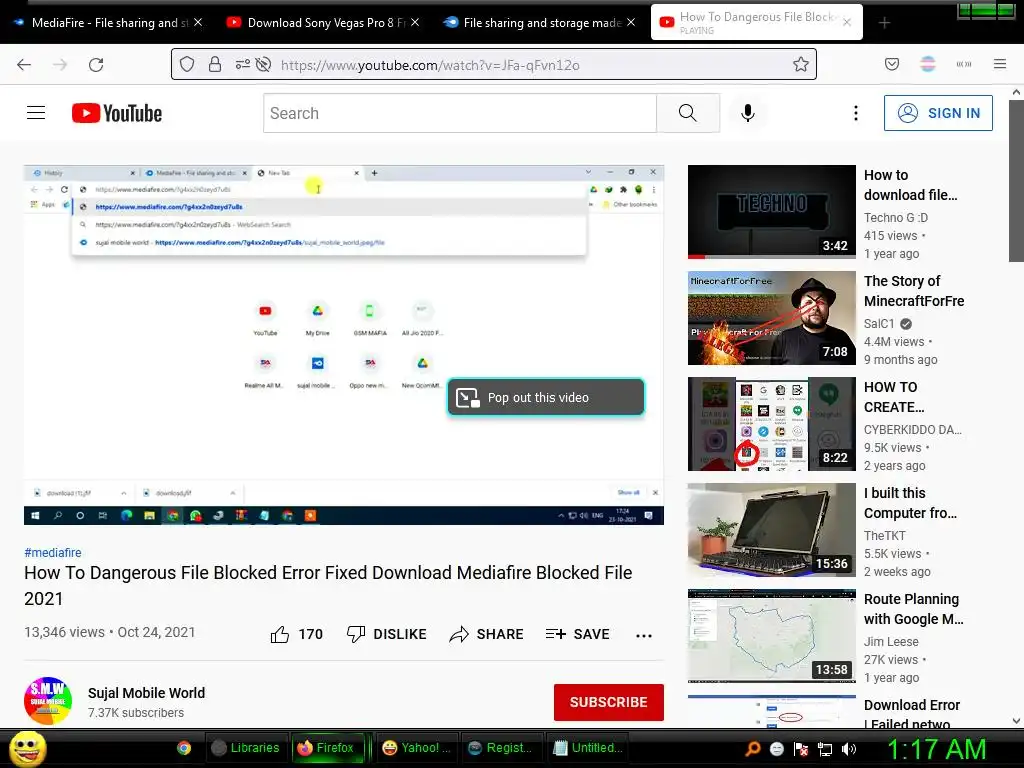Open the HOW TO CREATE video thumbnail
Screen dimensions: 1024x768
pyautogui.click(x=771, y=424)
